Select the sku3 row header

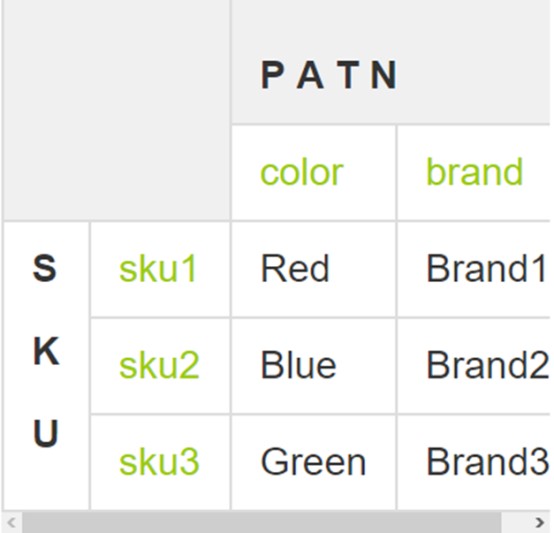click(x=159, y=462)
